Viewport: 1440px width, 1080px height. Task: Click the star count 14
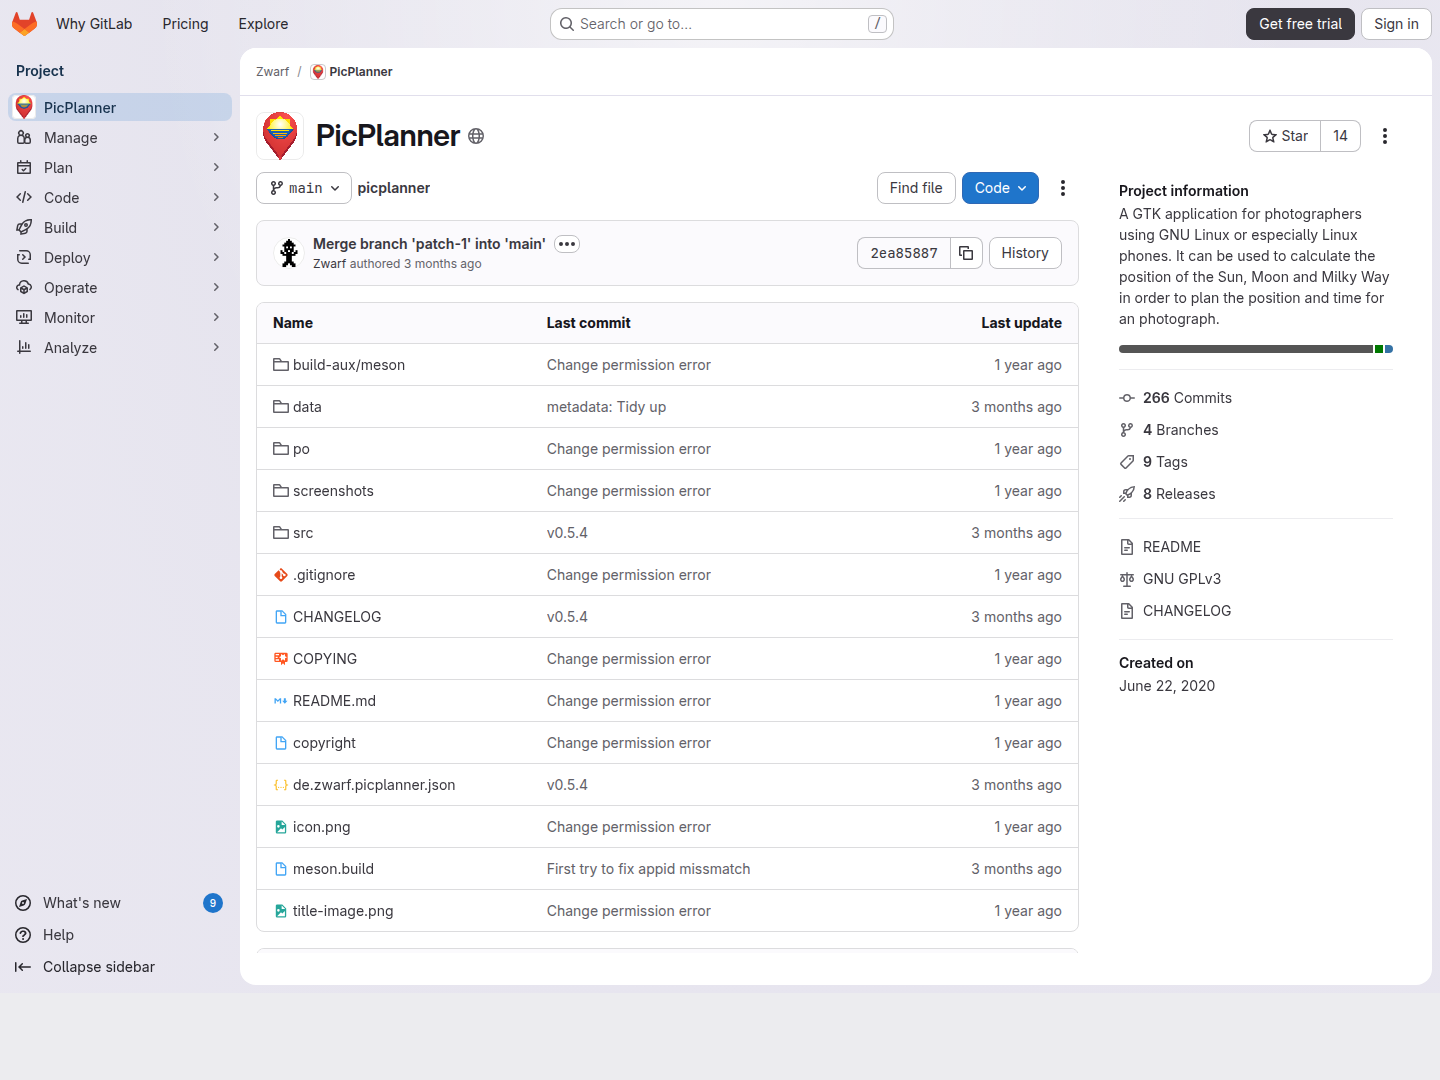pos(1340,136)
